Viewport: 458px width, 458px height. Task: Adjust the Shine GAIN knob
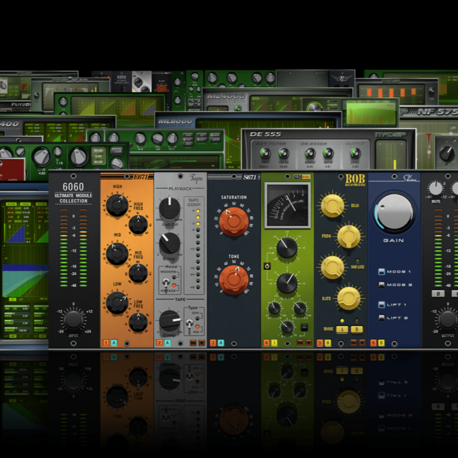tap(394, 212)
